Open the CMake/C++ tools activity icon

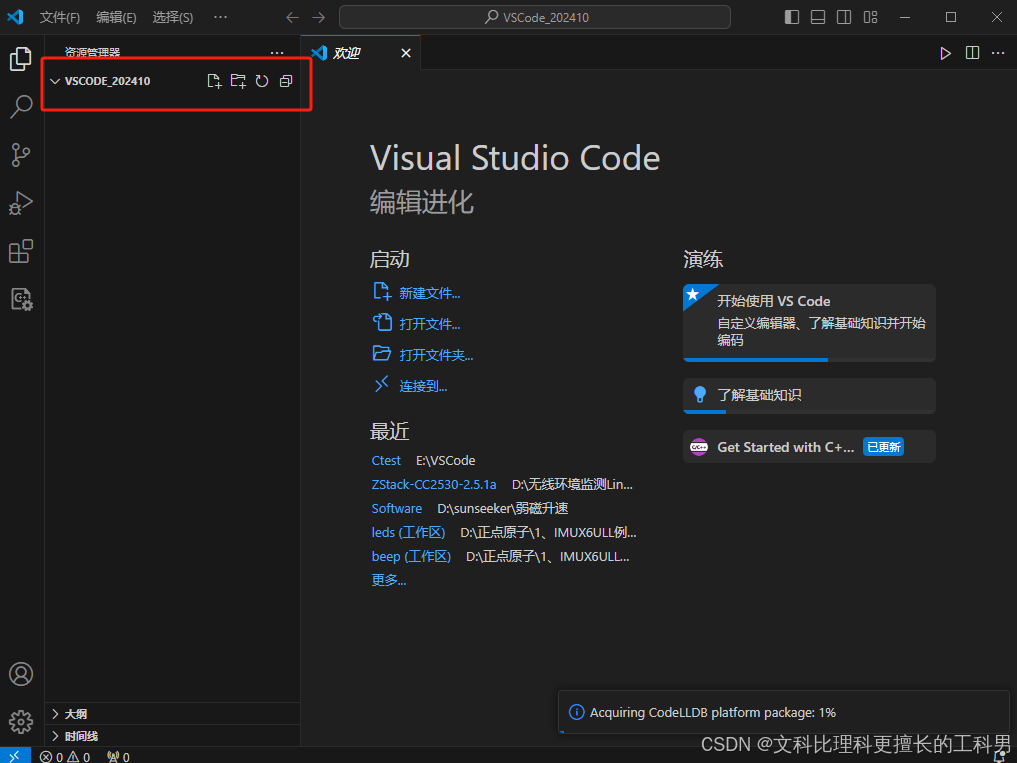[x=21, y=299]
